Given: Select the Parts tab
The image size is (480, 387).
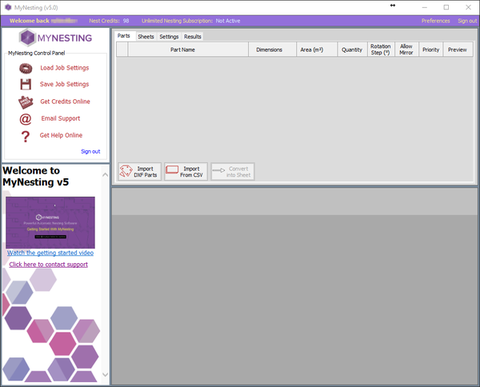Looking at the screenshot, I should (124, 36).
